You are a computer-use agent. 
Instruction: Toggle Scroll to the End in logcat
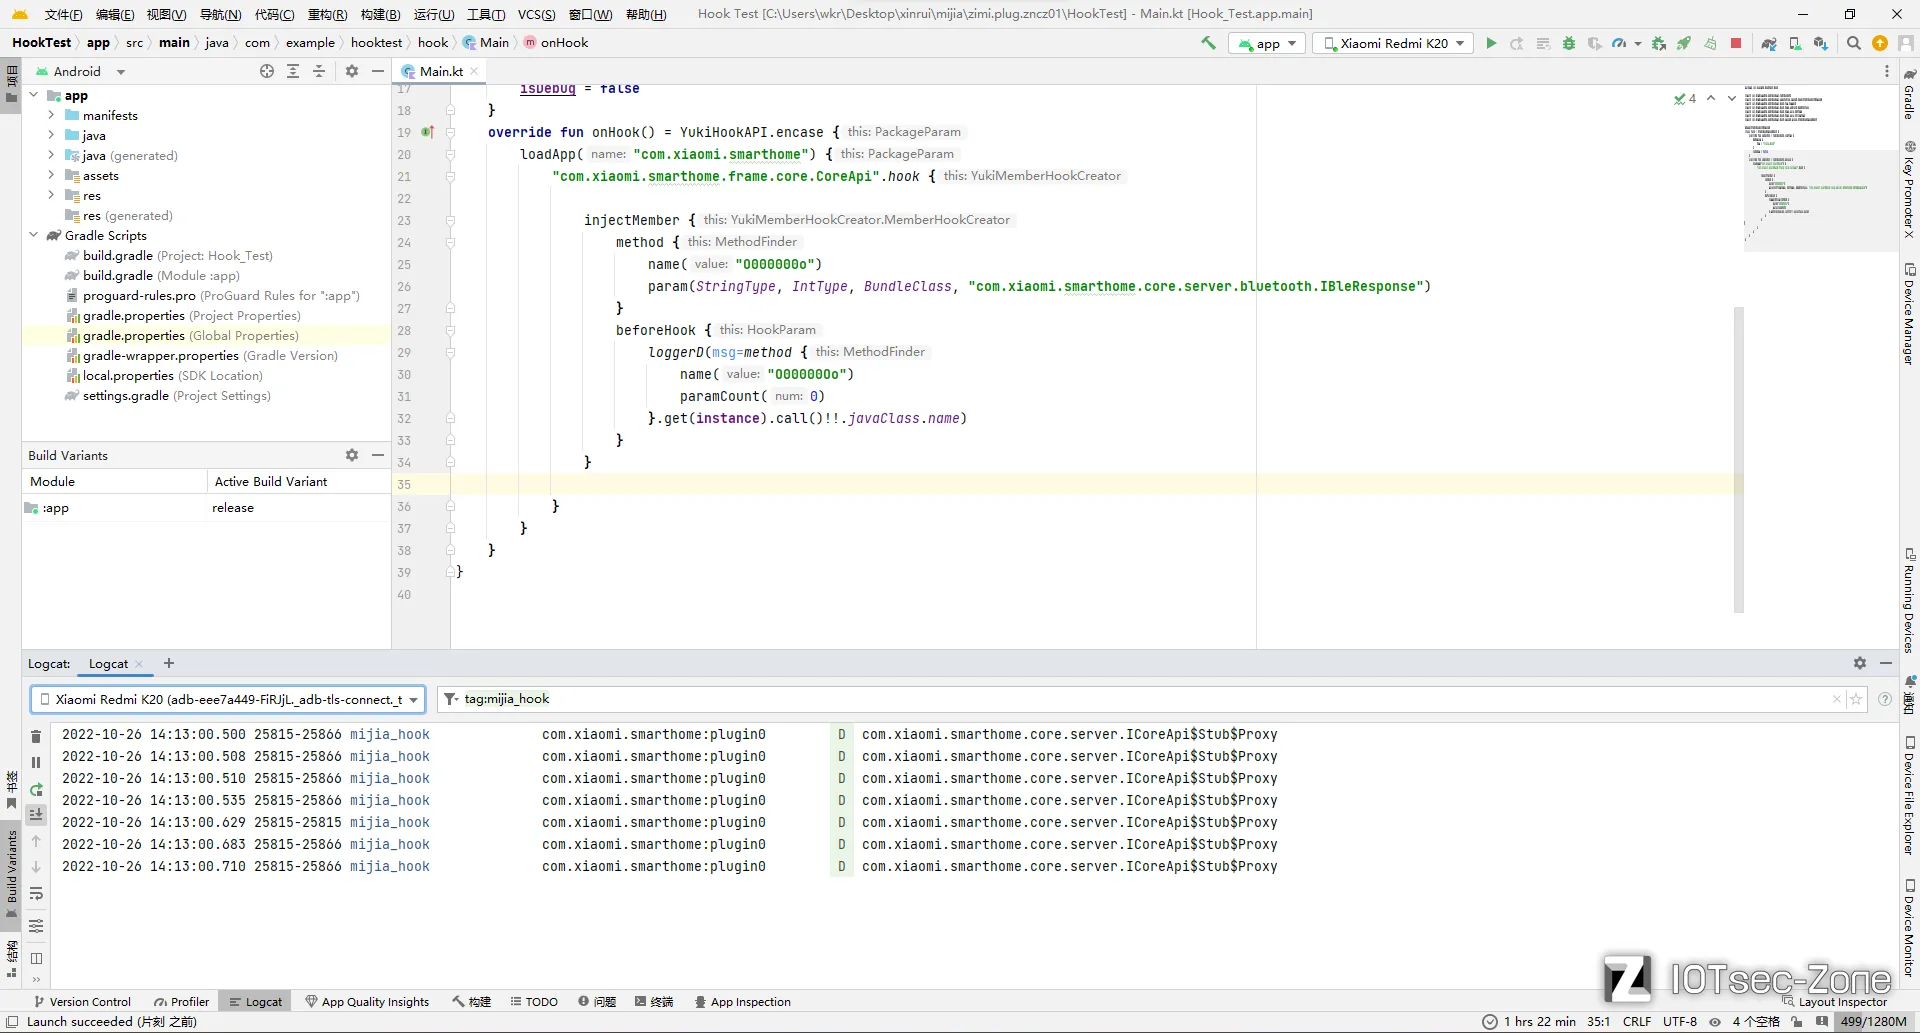(36, 814)
